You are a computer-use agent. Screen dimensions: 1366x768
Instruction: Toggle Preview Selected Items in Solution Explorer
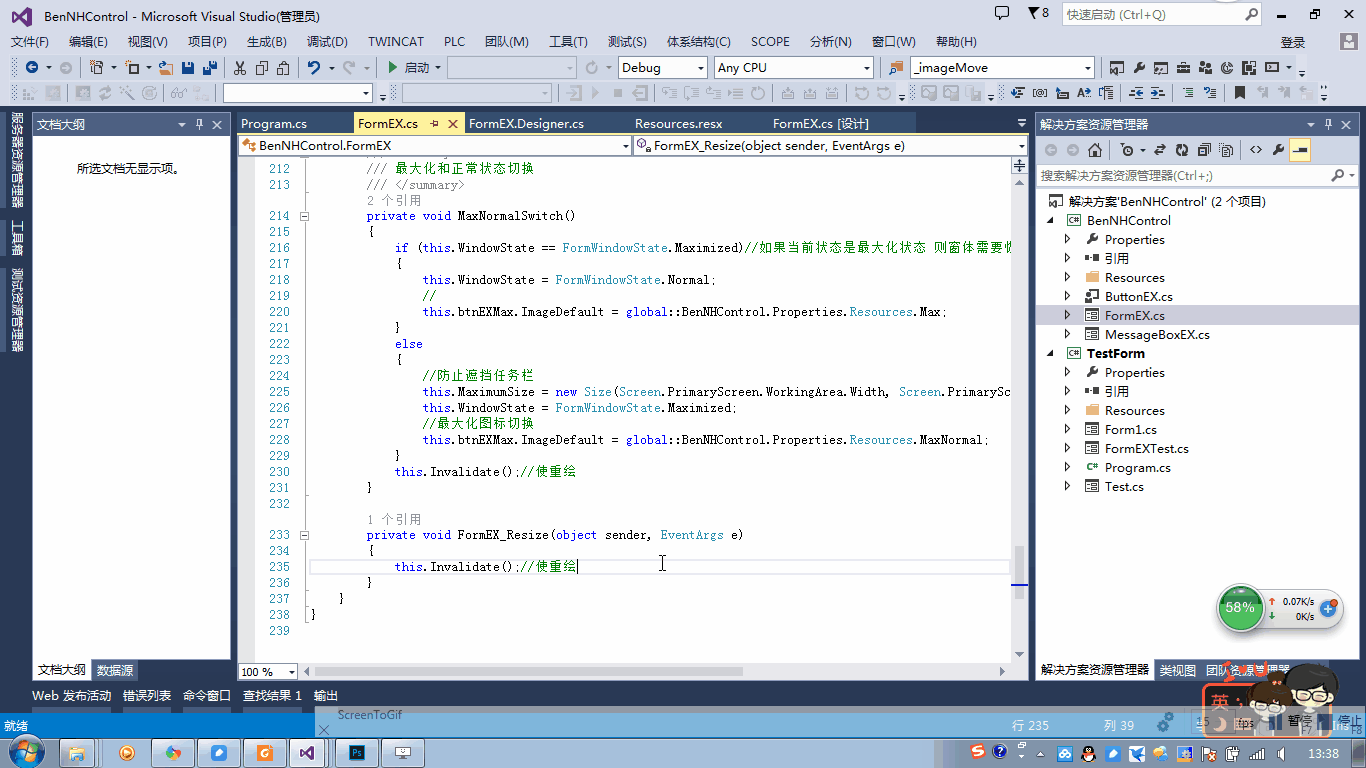pyautogui.click(x=1300, y=150)
